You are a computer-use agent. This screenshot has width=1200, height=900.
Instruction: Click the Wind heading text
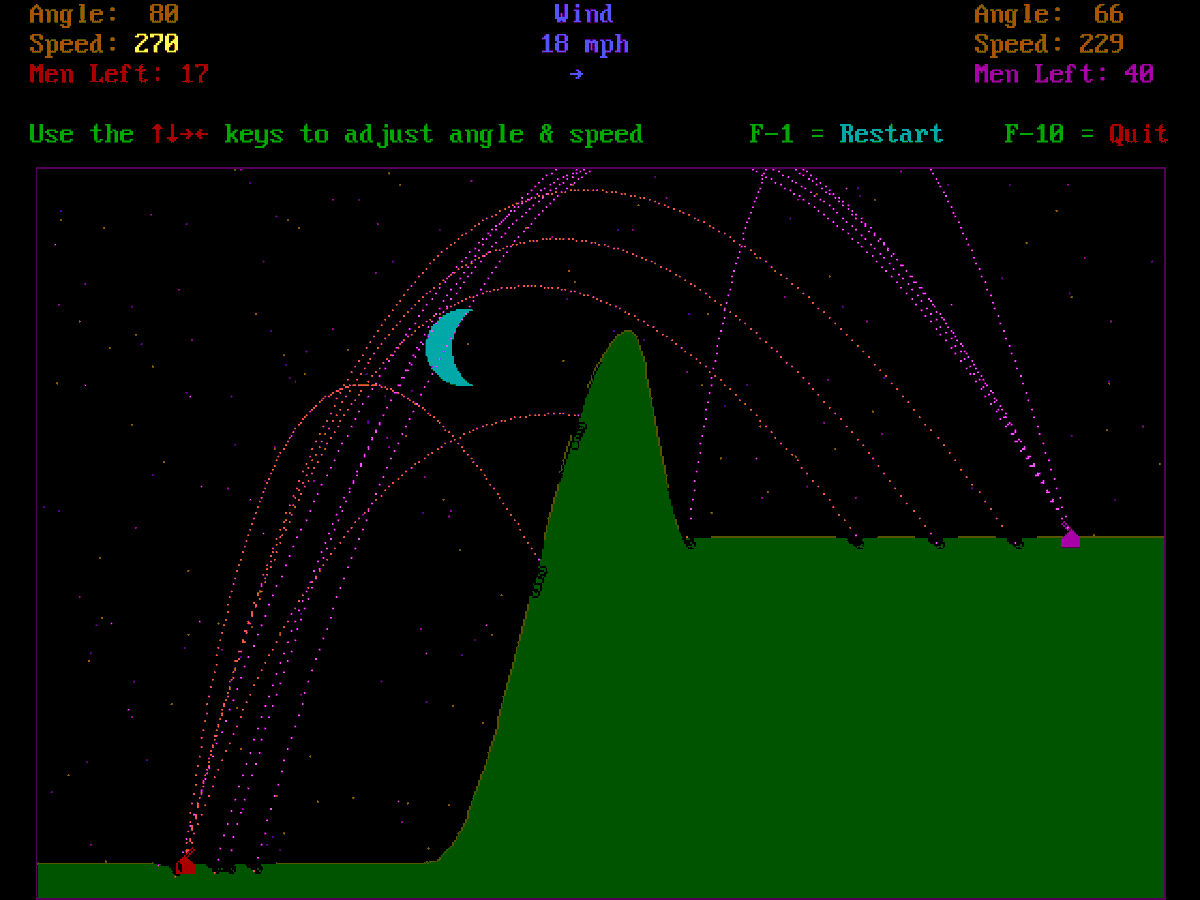(x=584, y=14)
